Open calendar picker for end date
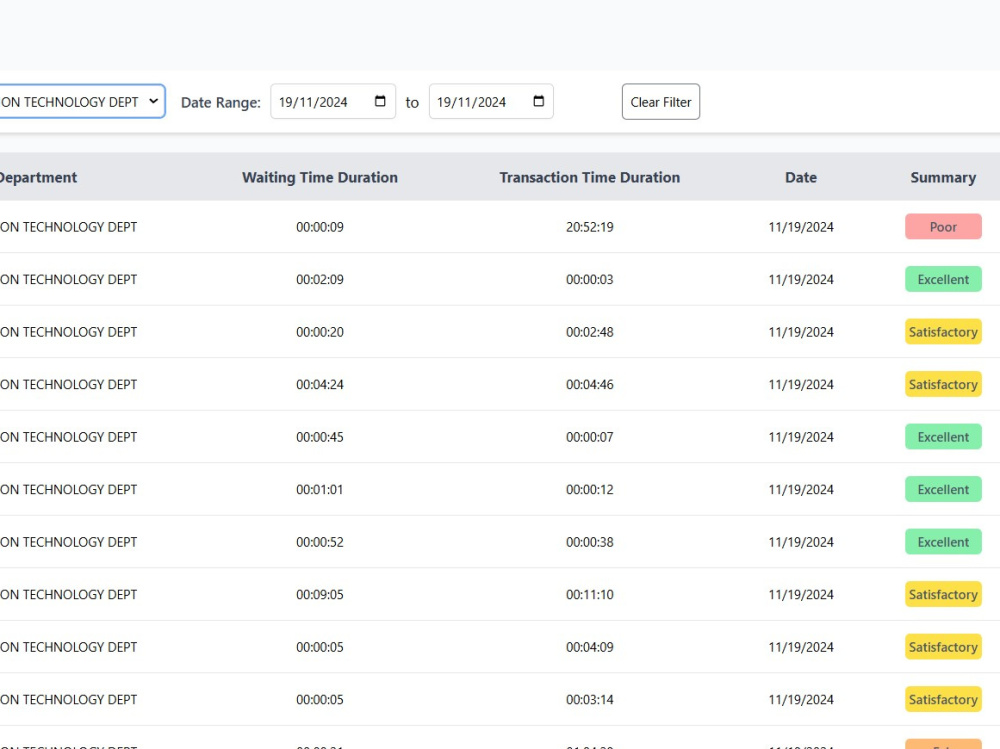This screenshot has height=749, width=1000. coord(538,101)
